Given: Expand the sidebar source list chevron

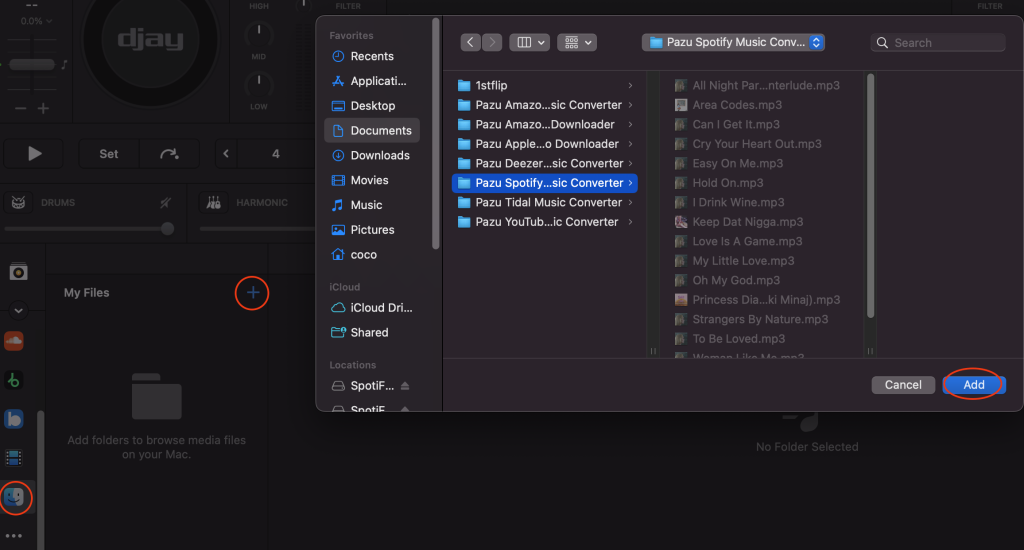Looking at the screenshot, I should [x=18, y=310].
